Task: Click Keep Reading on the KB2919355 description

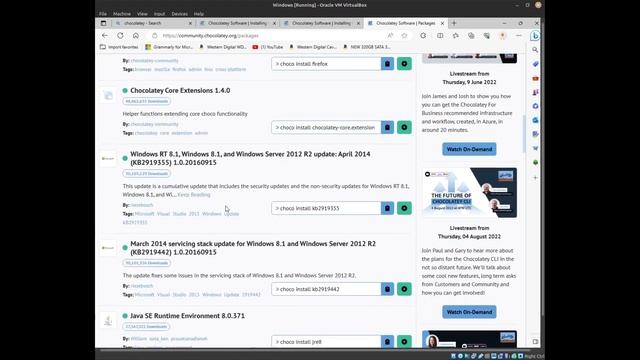Action: [x=194, y=195]
